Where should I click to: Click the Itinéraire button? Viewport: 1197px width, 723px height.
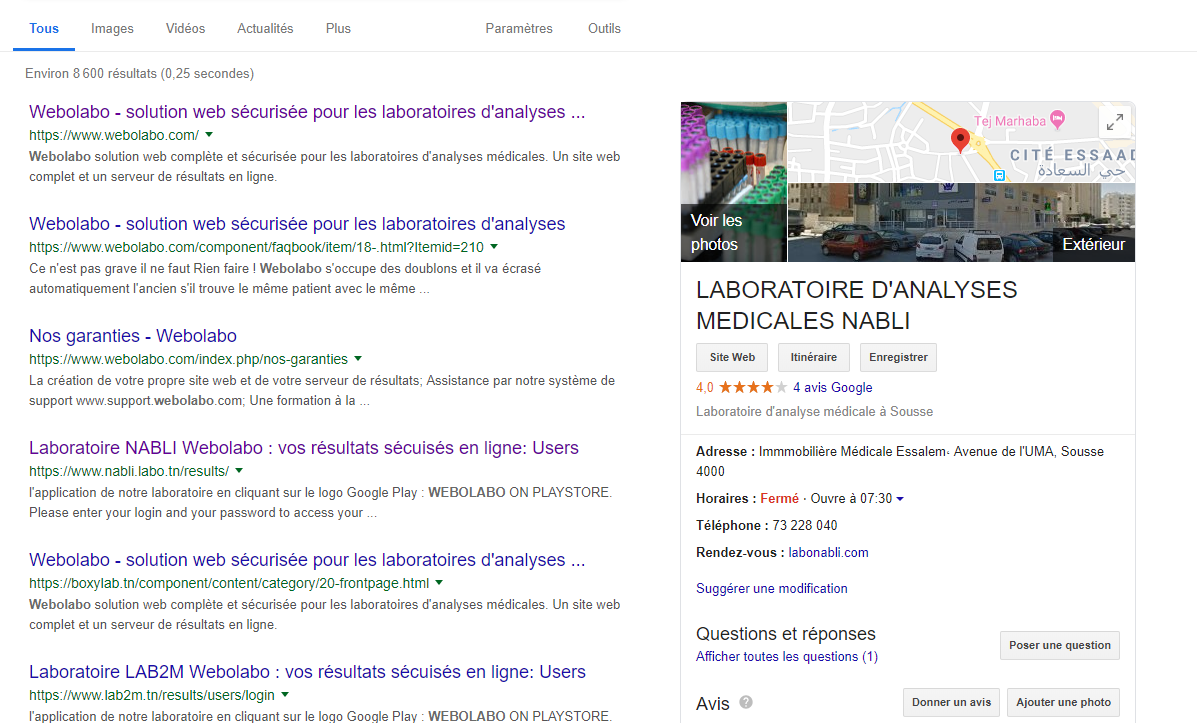click(x=814, y=357)
